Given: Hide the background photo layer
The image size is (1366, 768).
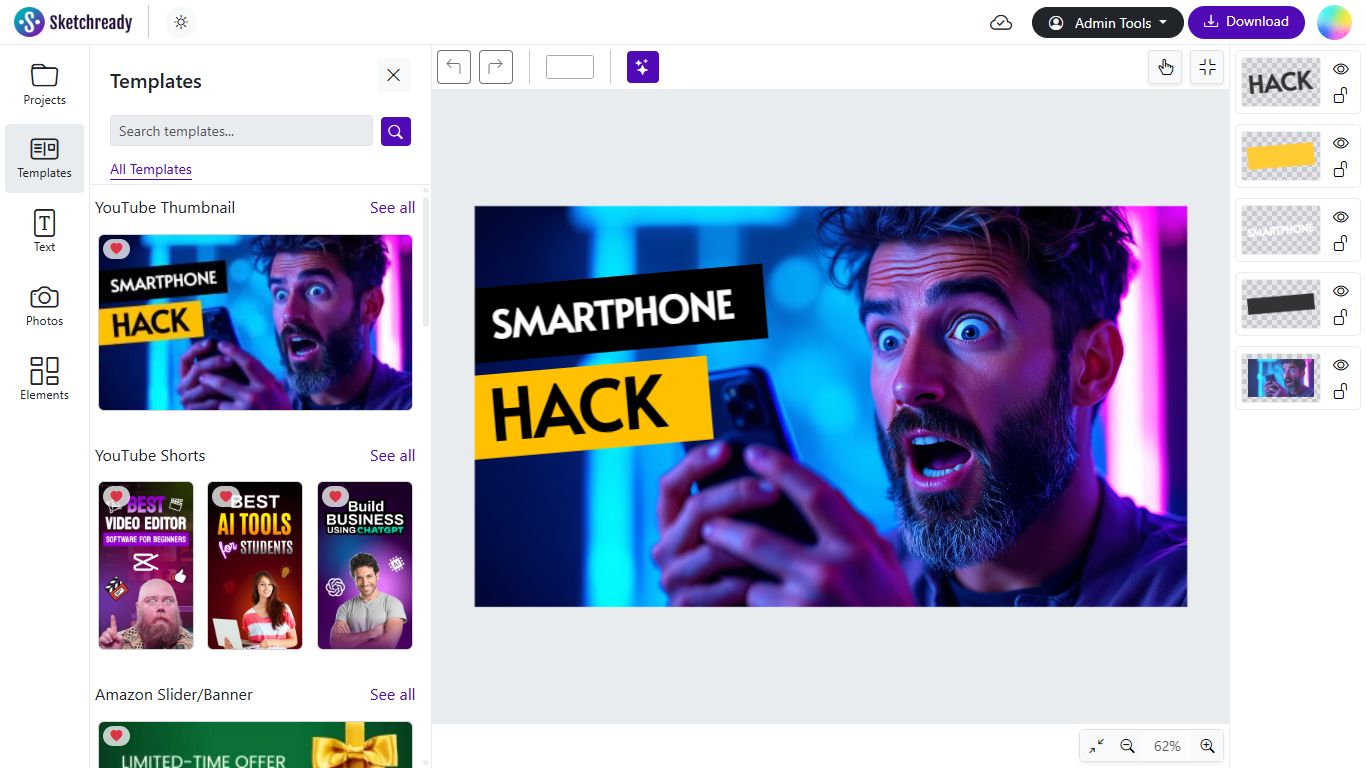Looking at the screenshot, I should pyautogui.click(x=1341, y=365).
